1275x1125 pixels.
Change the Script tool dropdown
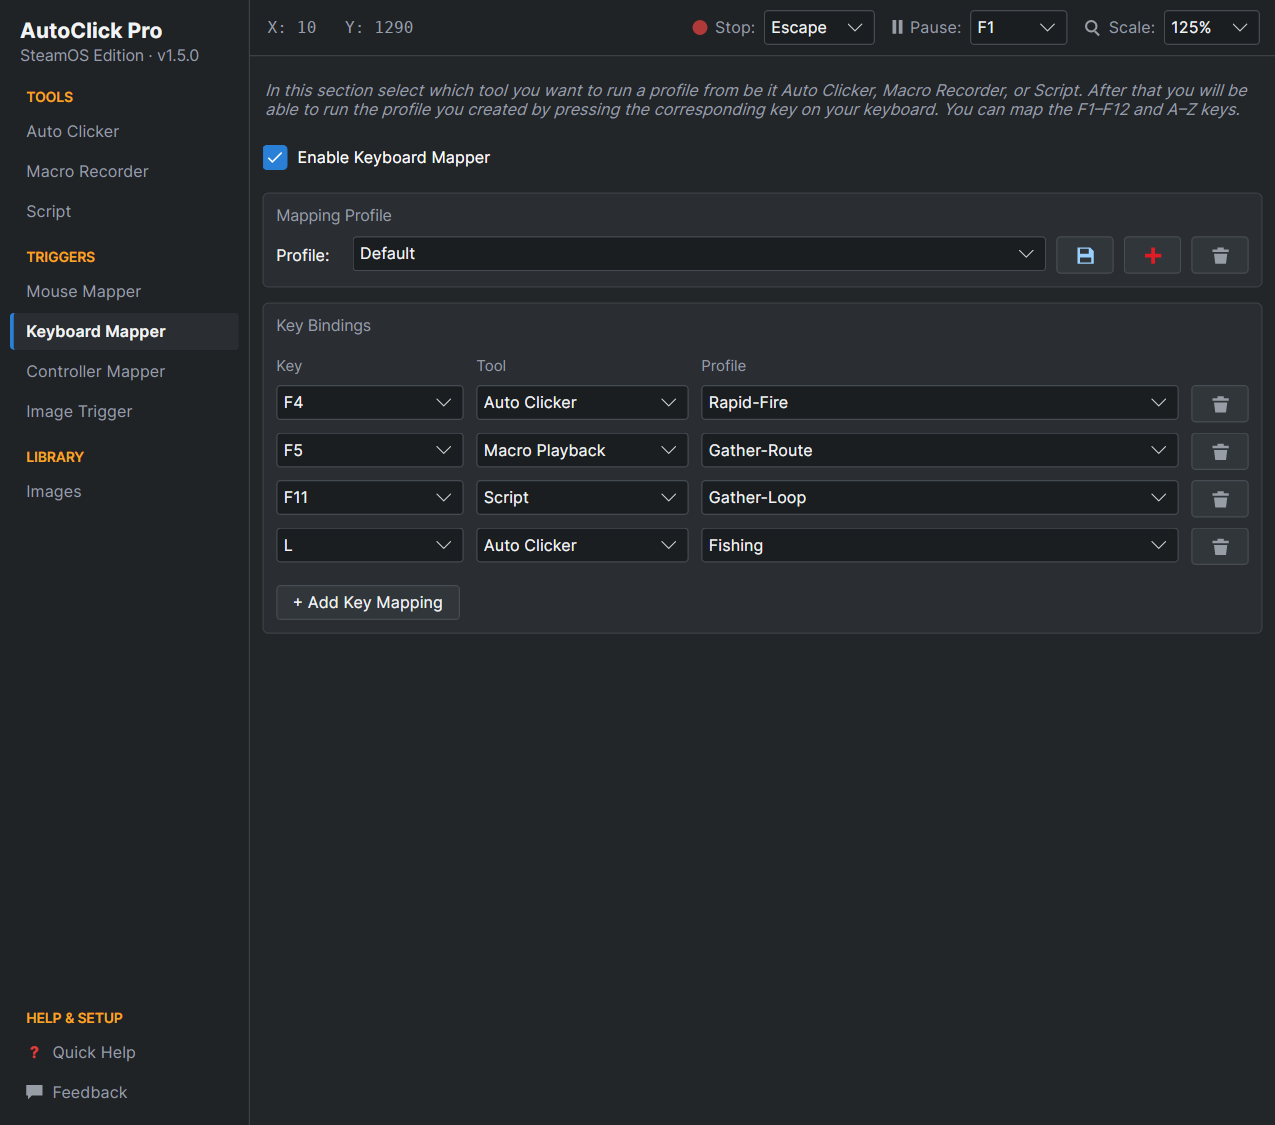[x=582, y=497]
